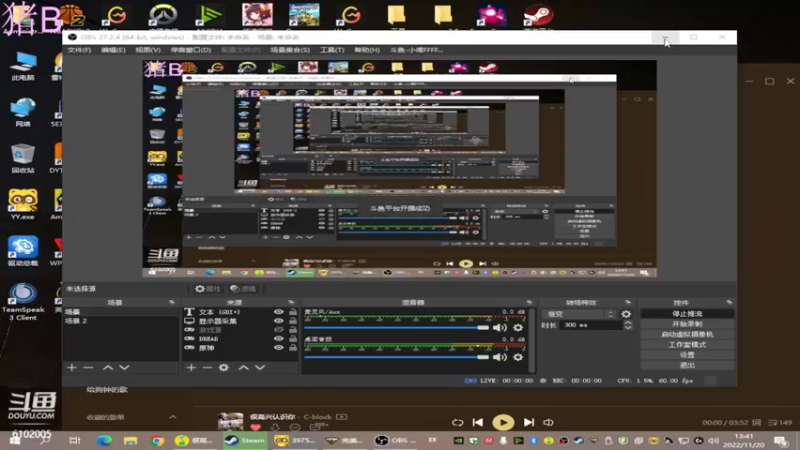
Task: Toggle lock on 文本 (GDI+) source
Action: [x=293, y=312]
